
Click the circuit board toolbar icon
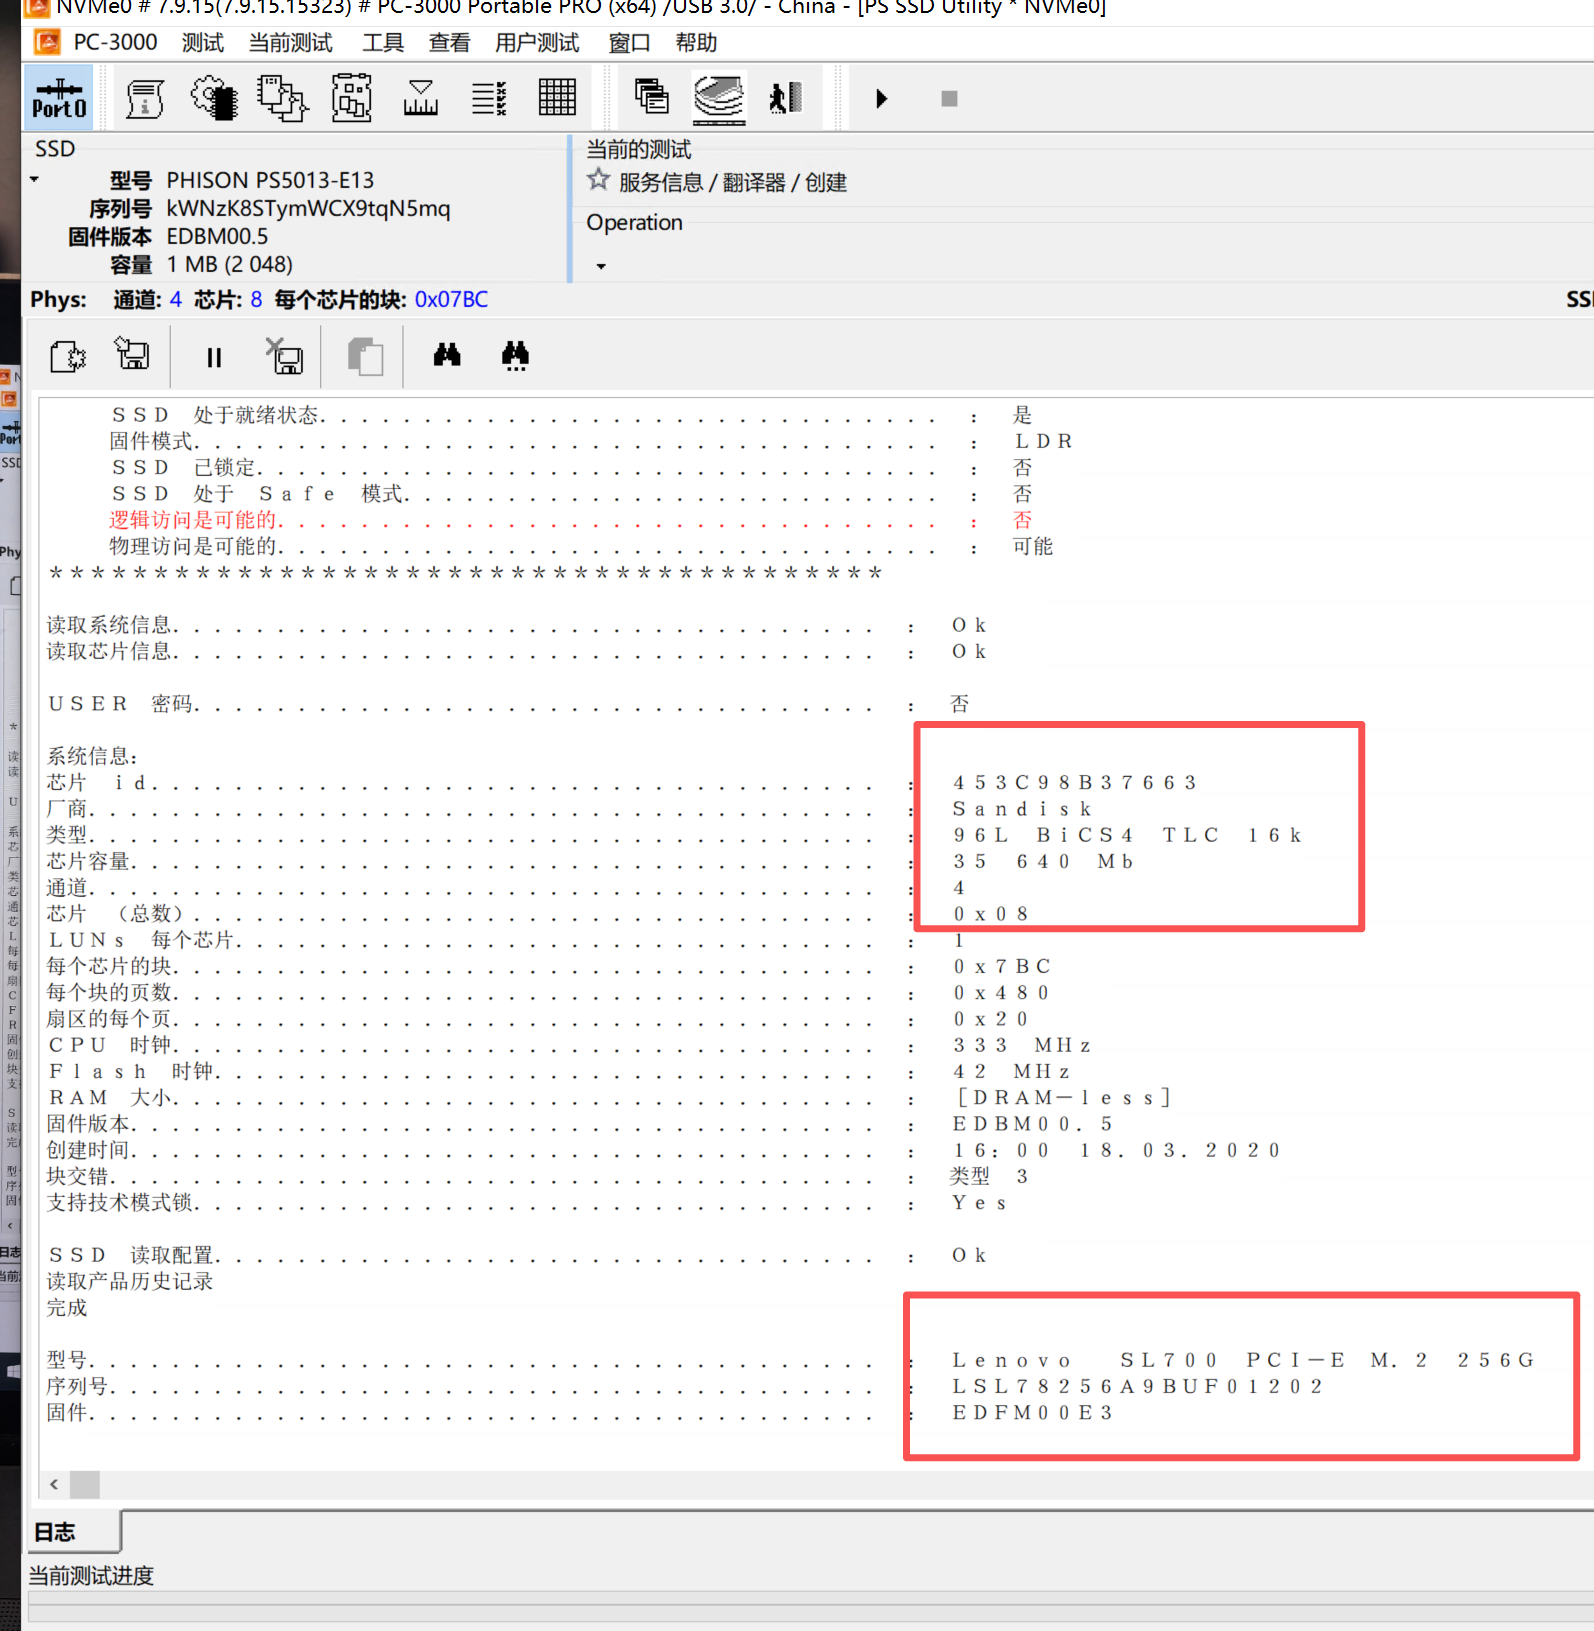352,98
